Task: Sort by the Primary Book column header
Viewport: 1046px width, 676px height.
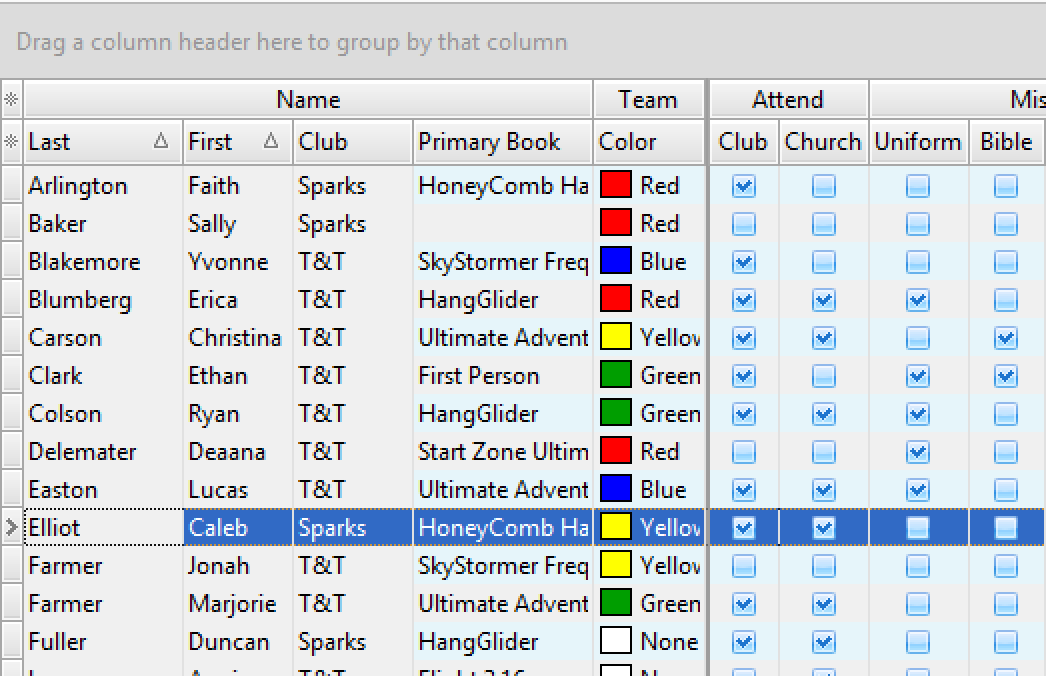Action: (x=502, y=142)
